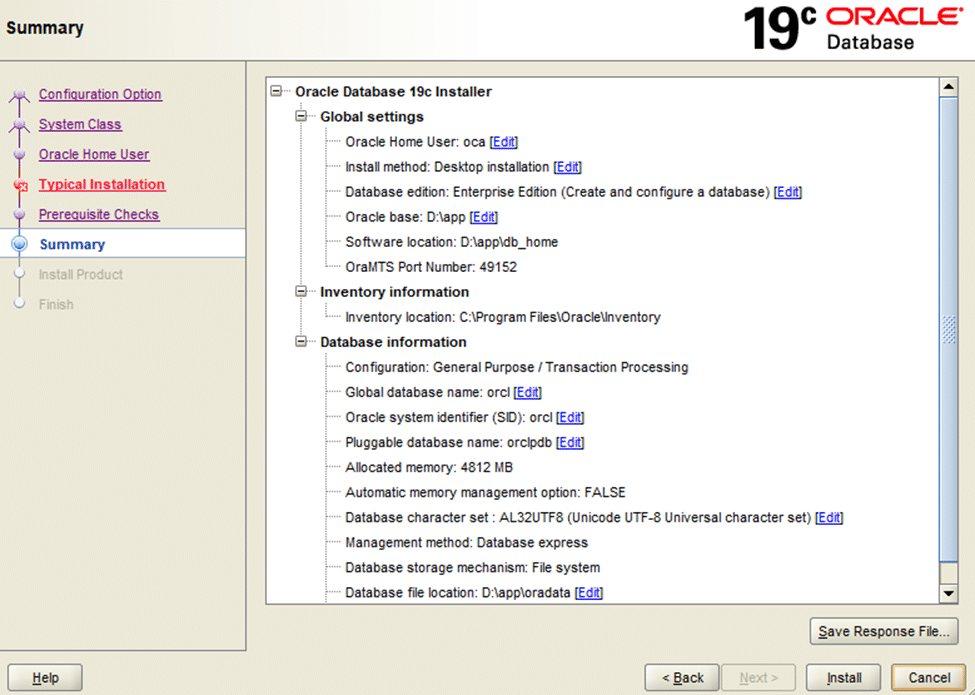Collapse the Oracle Database 19c Installer node

(x=276, y=91)
